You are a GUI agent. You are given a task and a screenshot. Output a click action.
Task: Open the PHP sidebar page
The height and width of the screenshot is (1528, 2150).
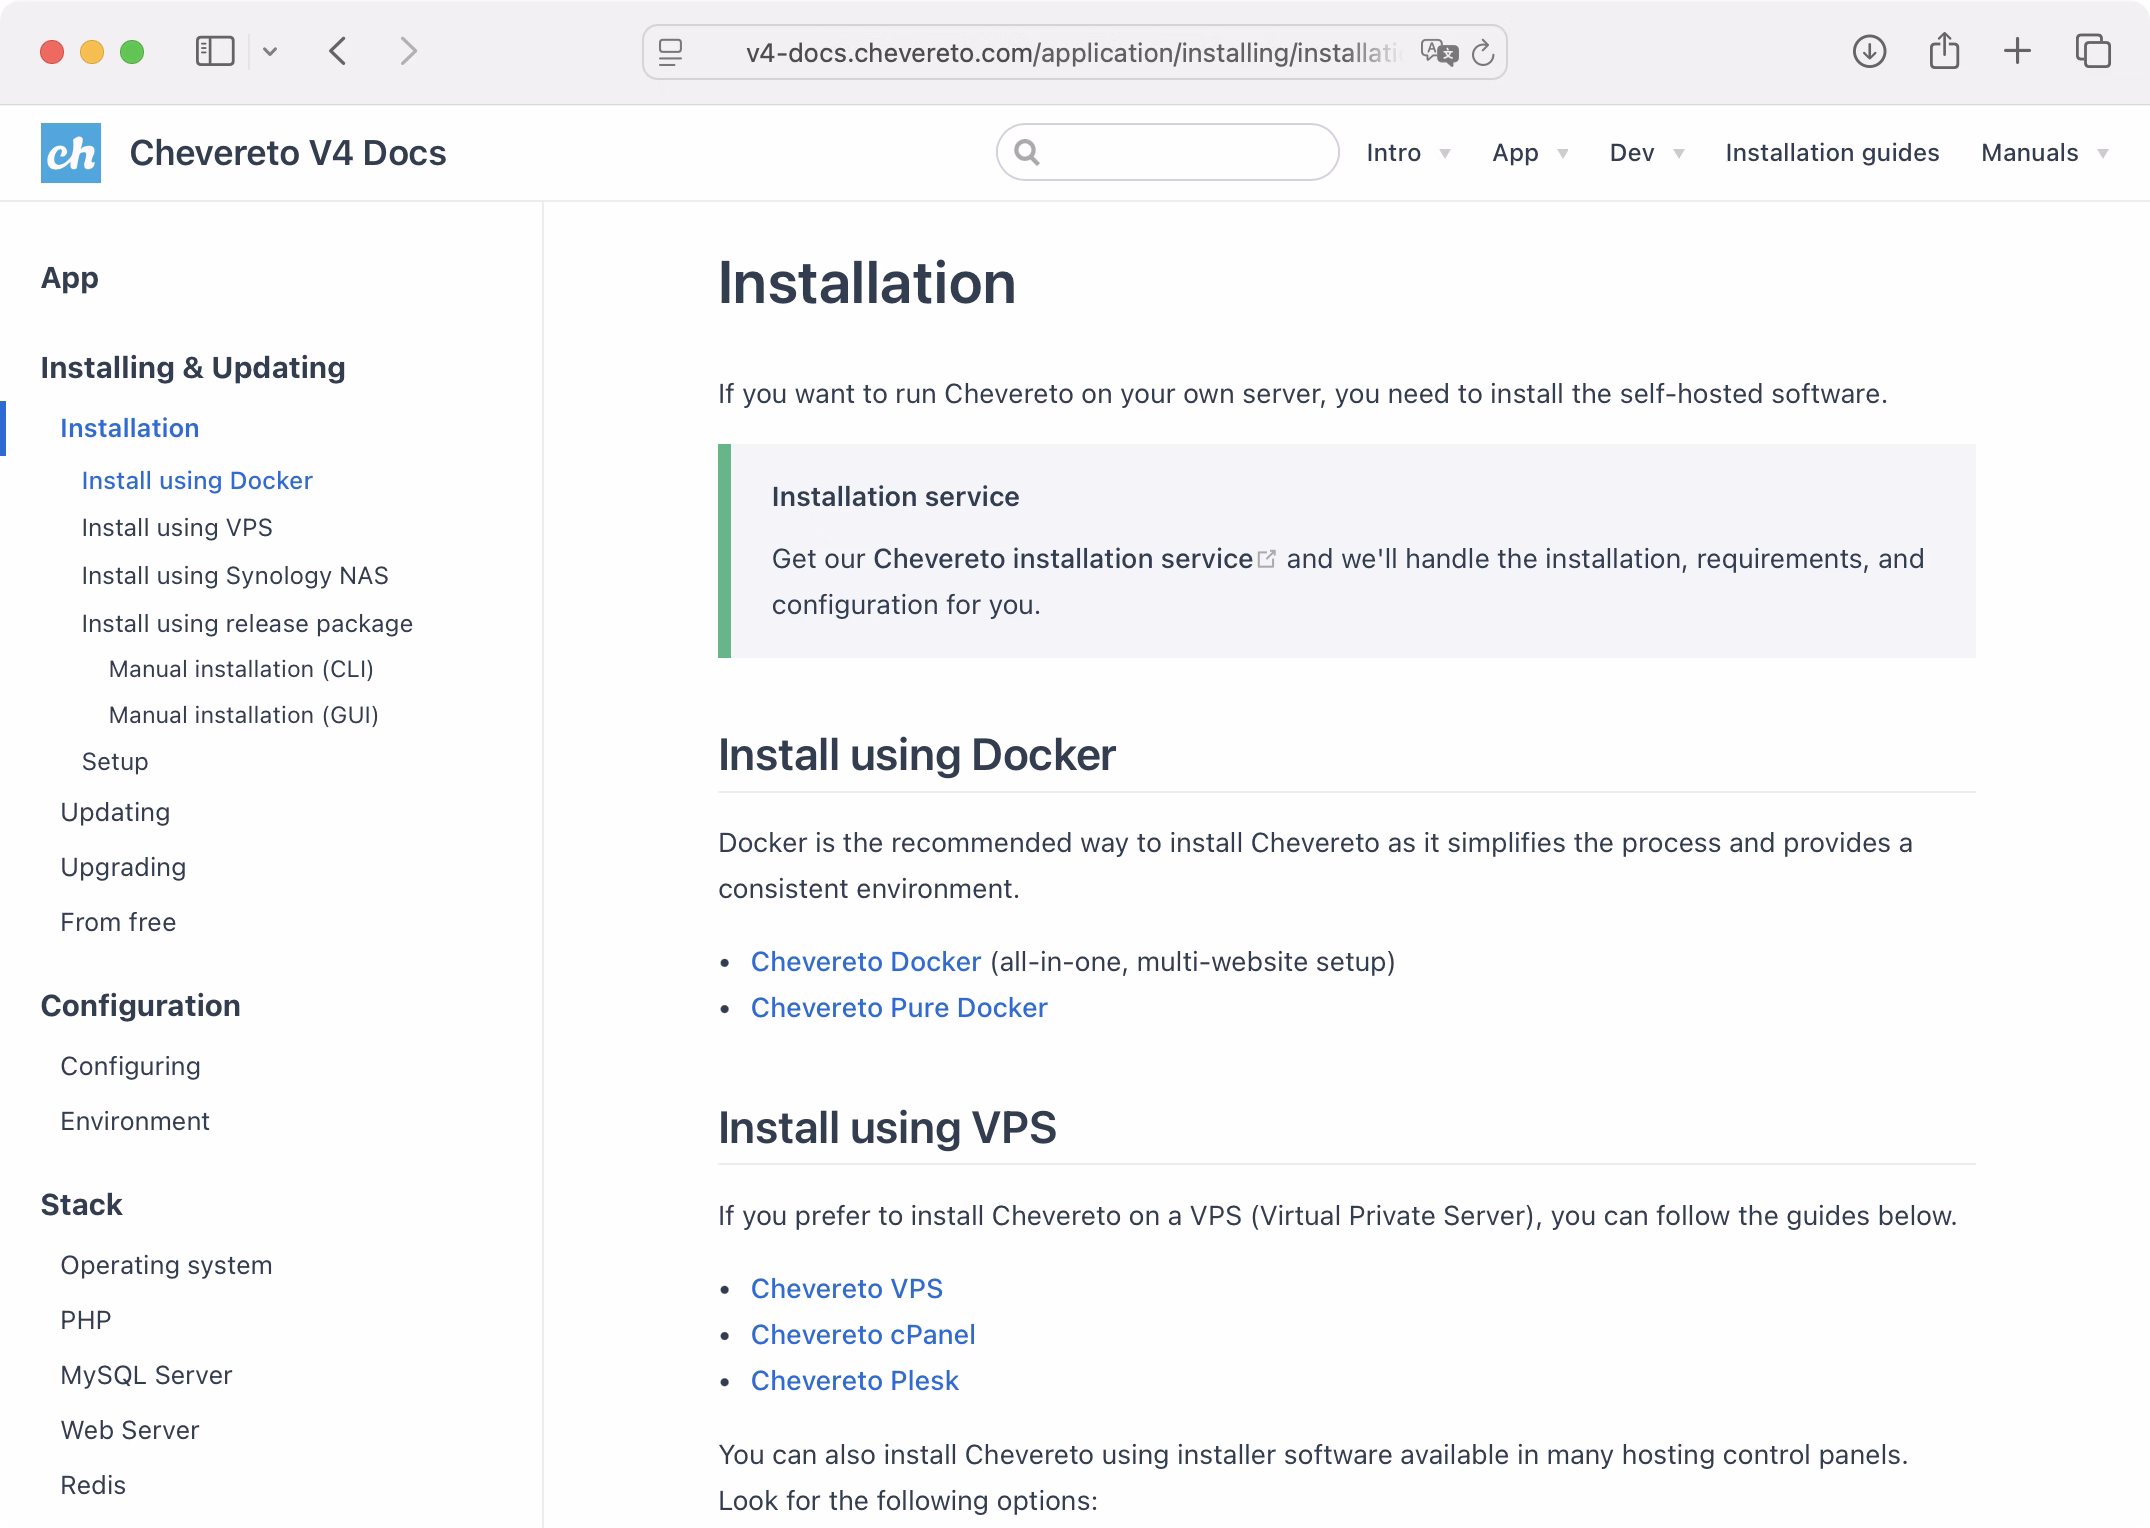coord(86,1320)
